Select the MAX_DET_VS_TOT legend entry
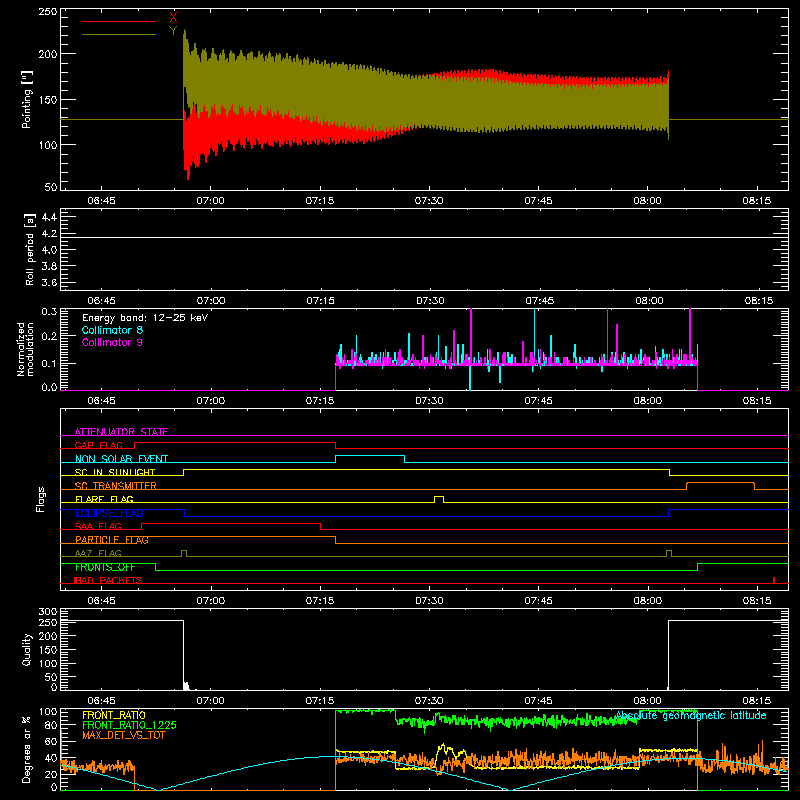Viewport: 800px width, 800px height. (124, 735)
